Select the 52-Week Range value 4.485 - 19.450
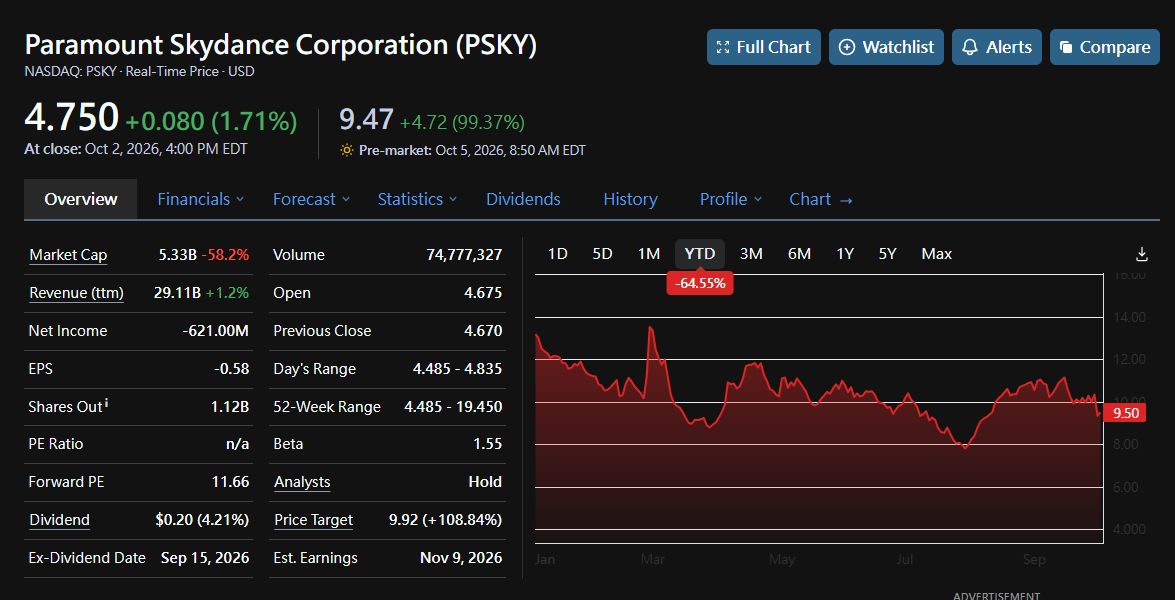Screen dimensions: 1175x600 pos(453,407)
